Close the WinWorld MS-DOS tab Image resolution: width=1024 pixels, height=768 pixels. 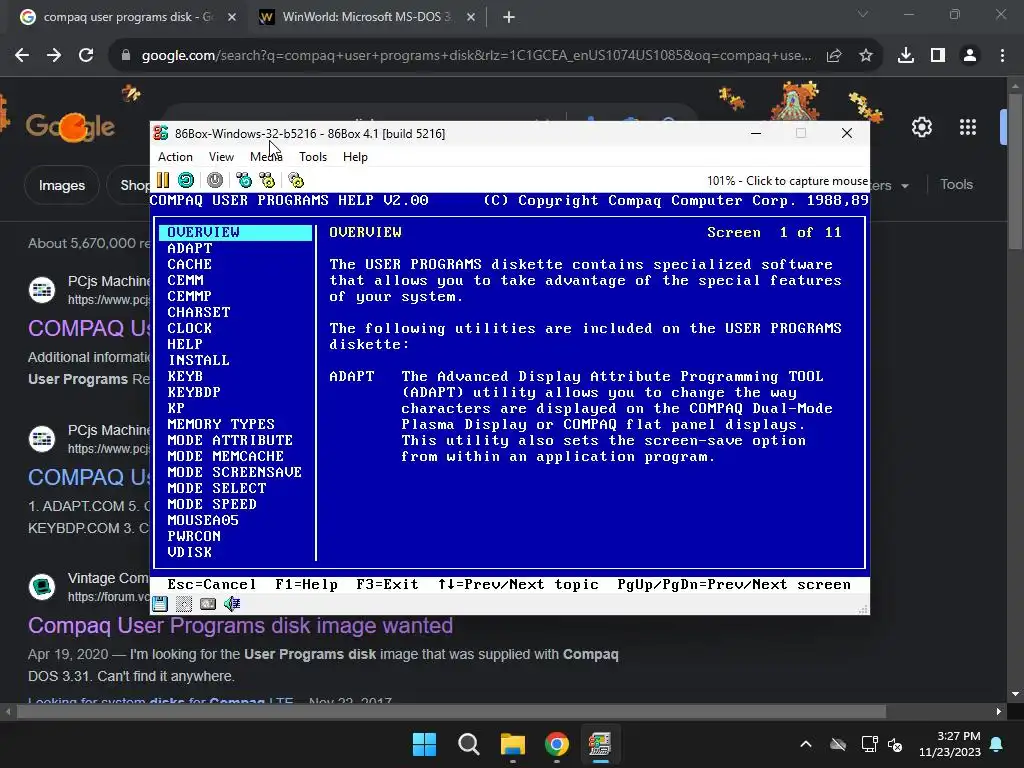pos(471,17)
